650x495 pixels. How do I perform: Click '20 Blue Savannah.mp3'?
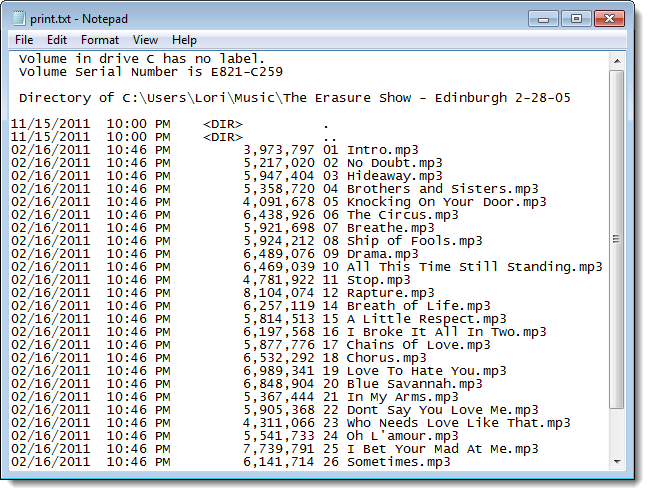[403, 384]
